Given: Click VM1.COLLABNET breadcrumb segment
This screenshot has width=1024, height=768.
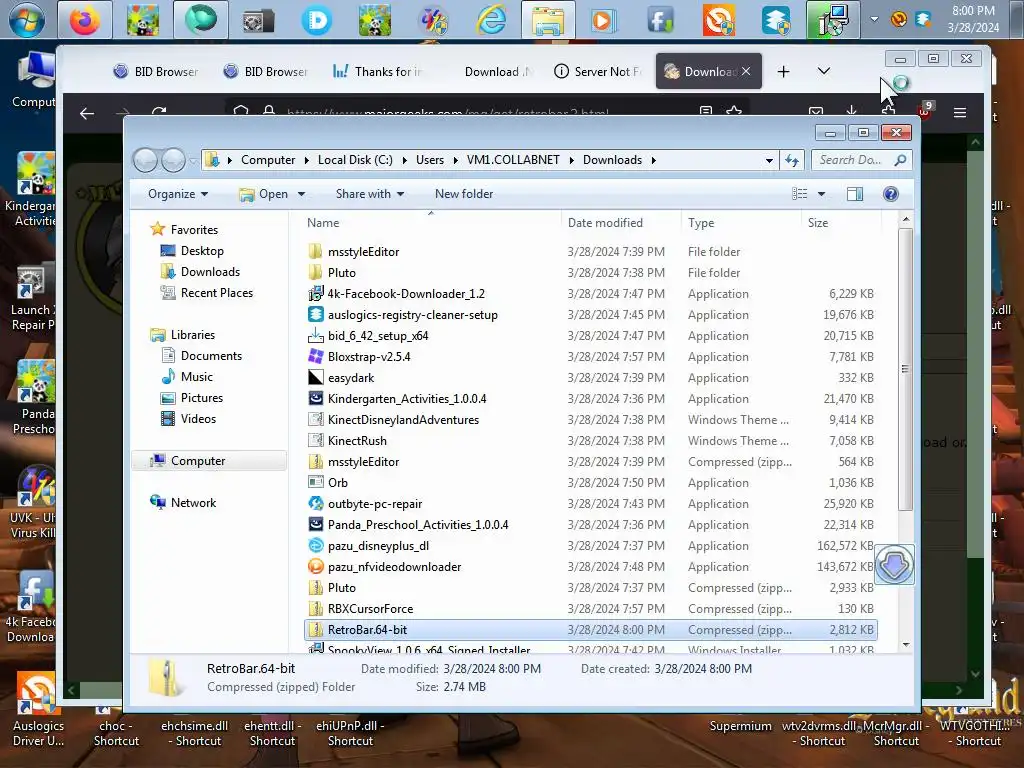Looking at the screenshot, I should pyautogui.click(x=513, y=160).
